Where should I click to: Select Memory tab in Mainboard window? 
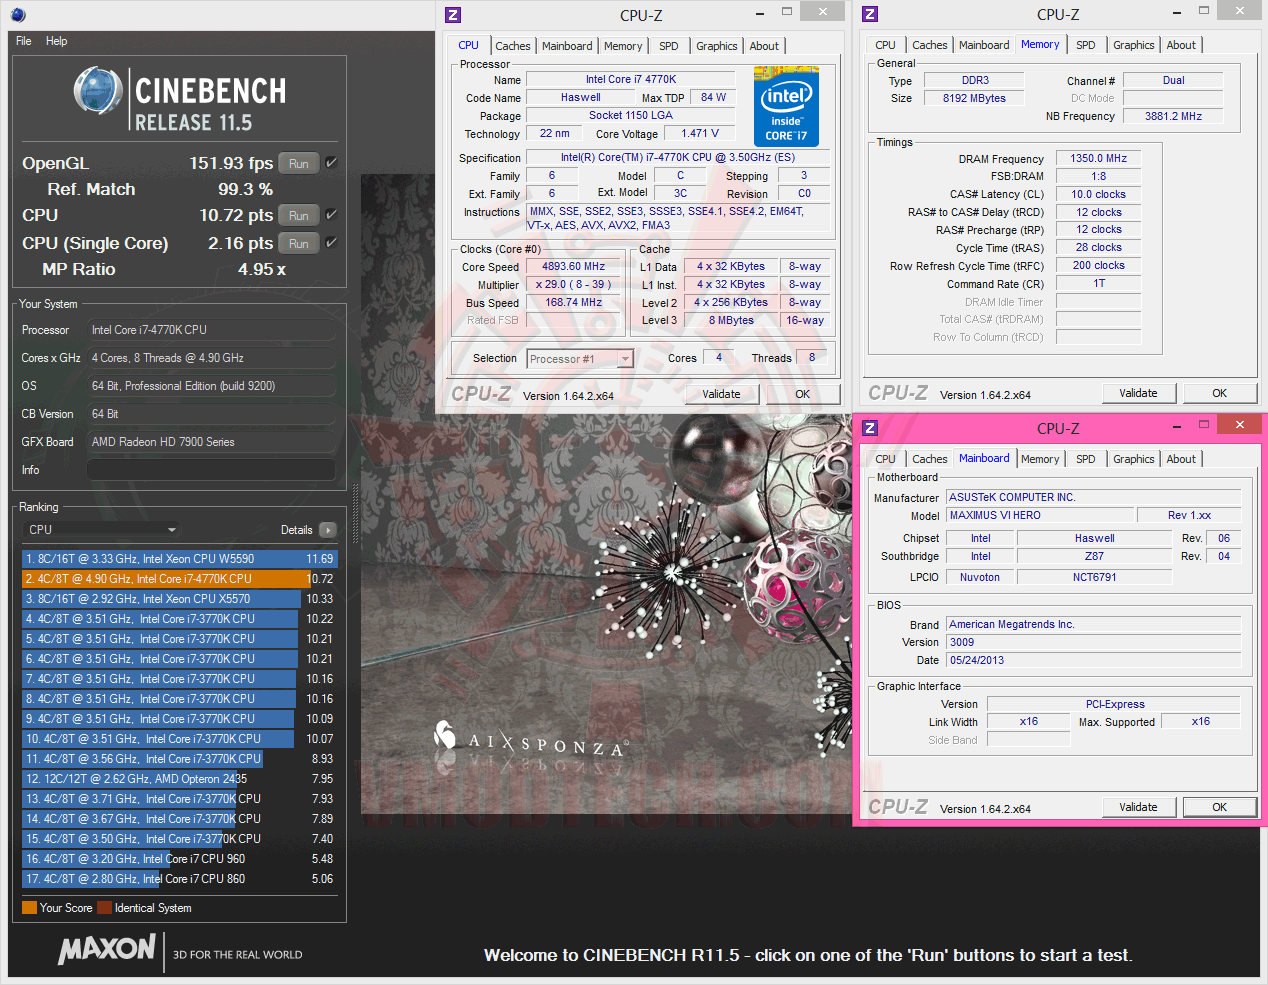click(x=1040, y=459)
